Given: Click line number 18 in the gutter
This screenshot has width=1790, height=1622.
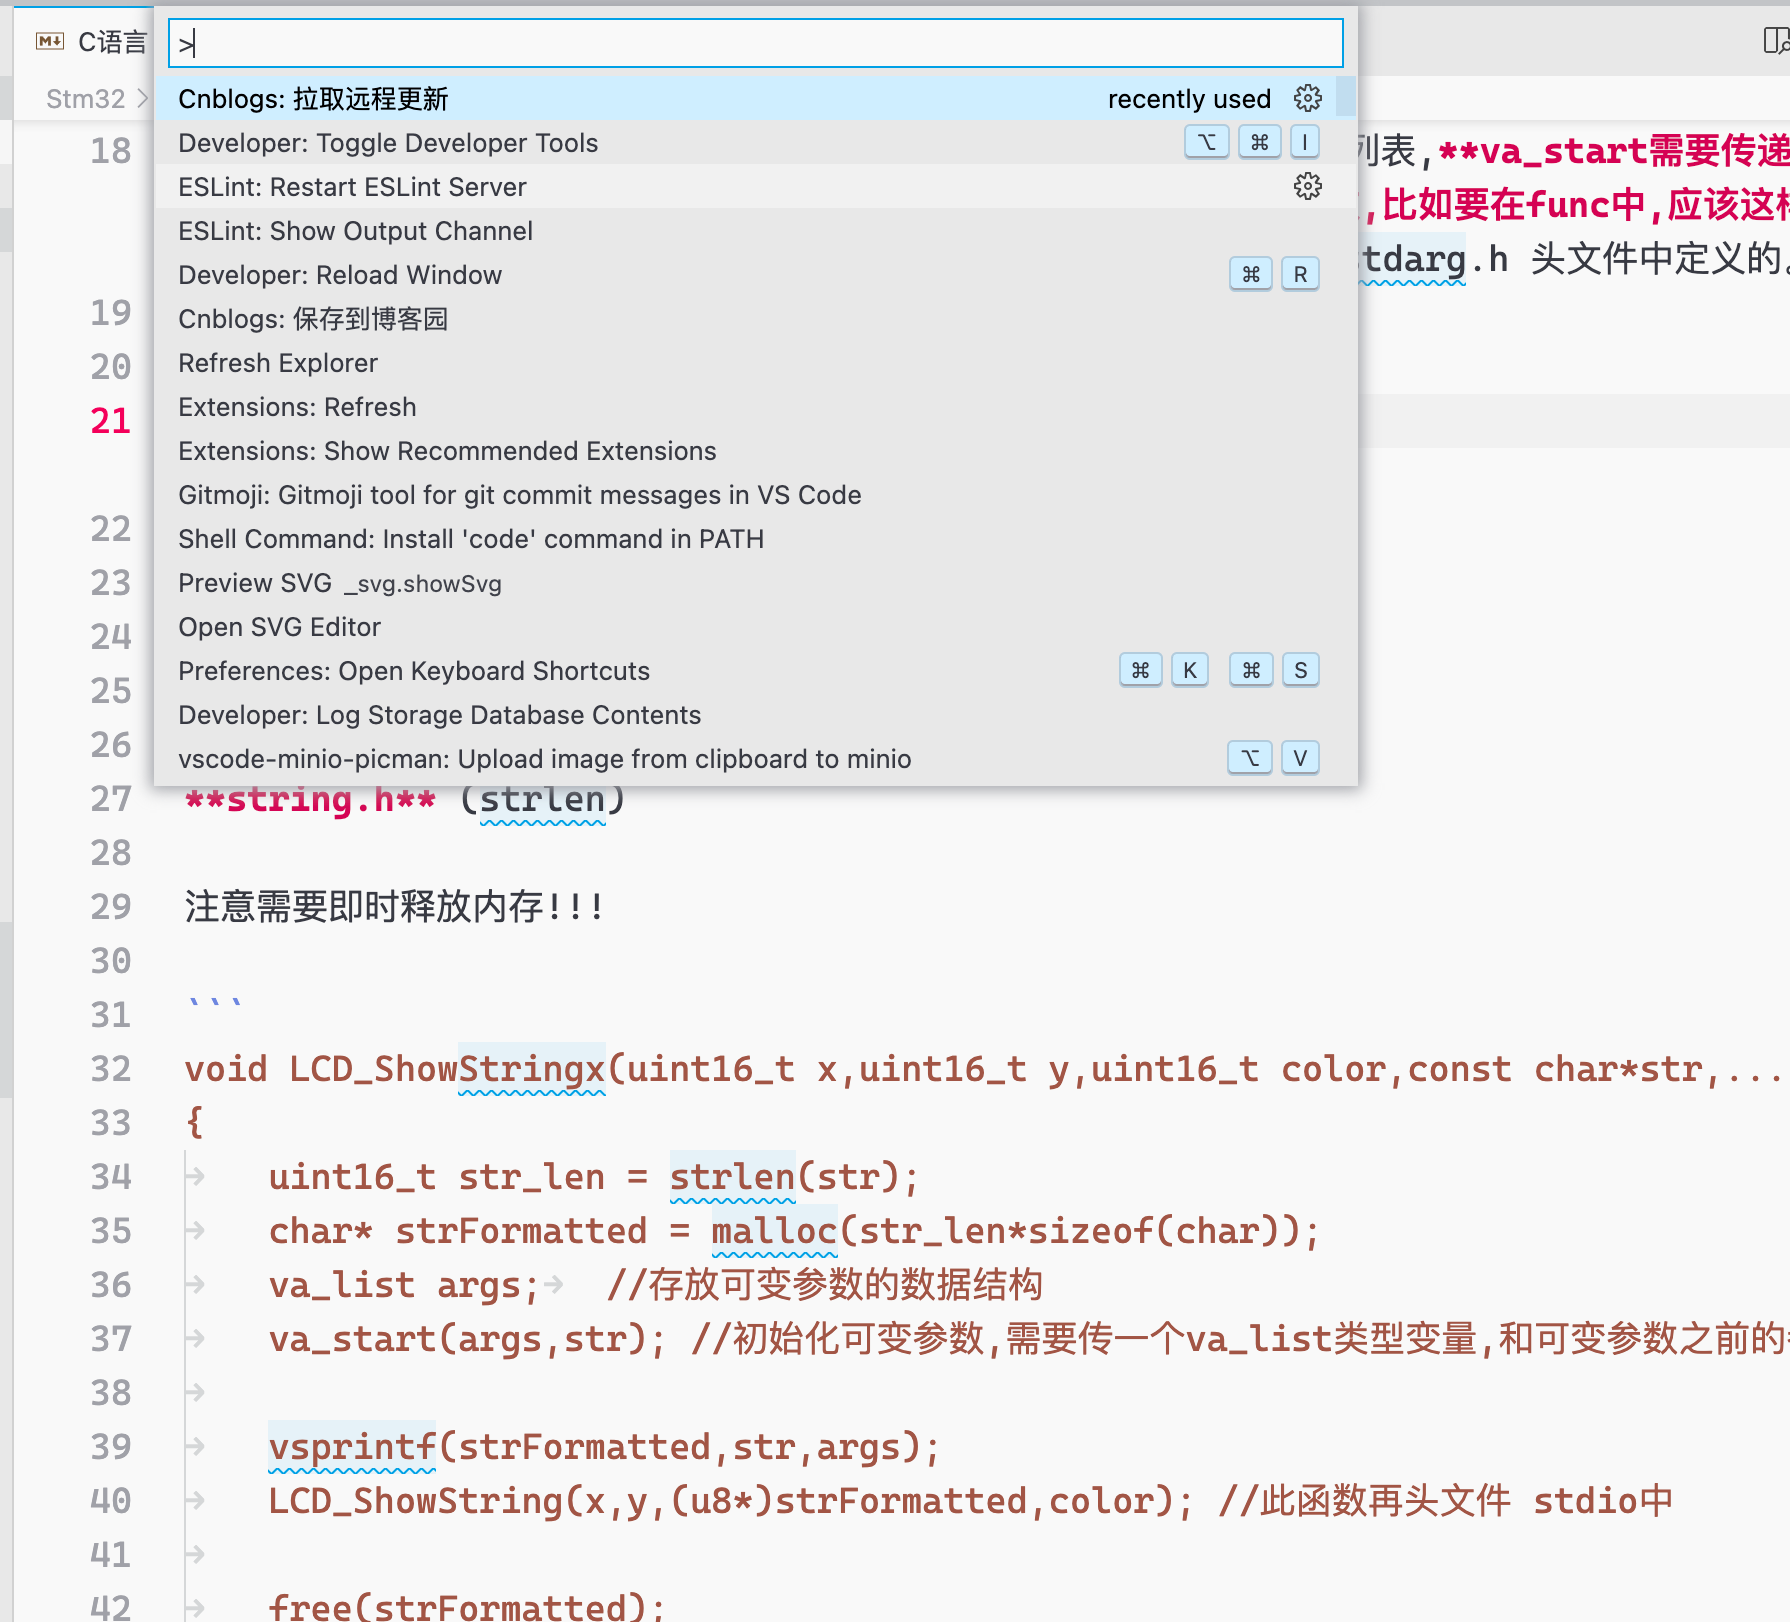Looking at the screenshot, I should (x=111, y=151).
